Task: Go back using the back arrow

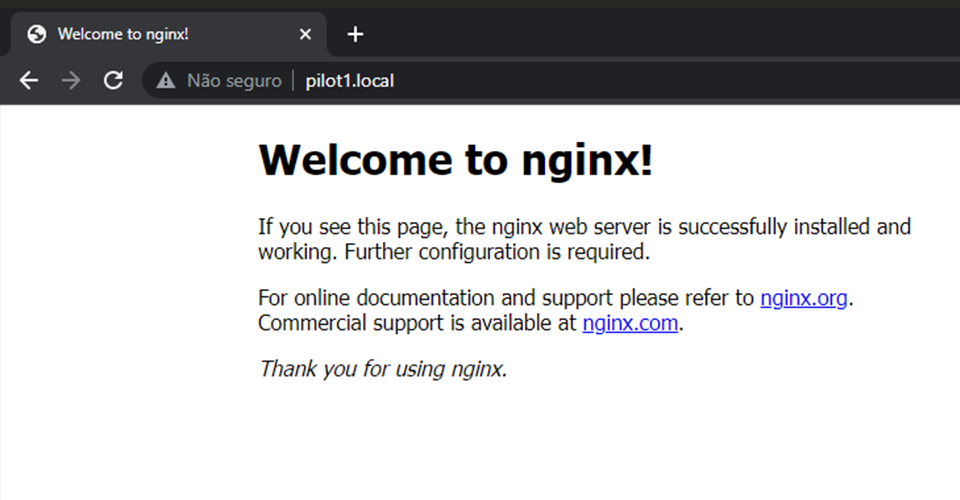Action: pyautogui.click(x=29, y=81)
